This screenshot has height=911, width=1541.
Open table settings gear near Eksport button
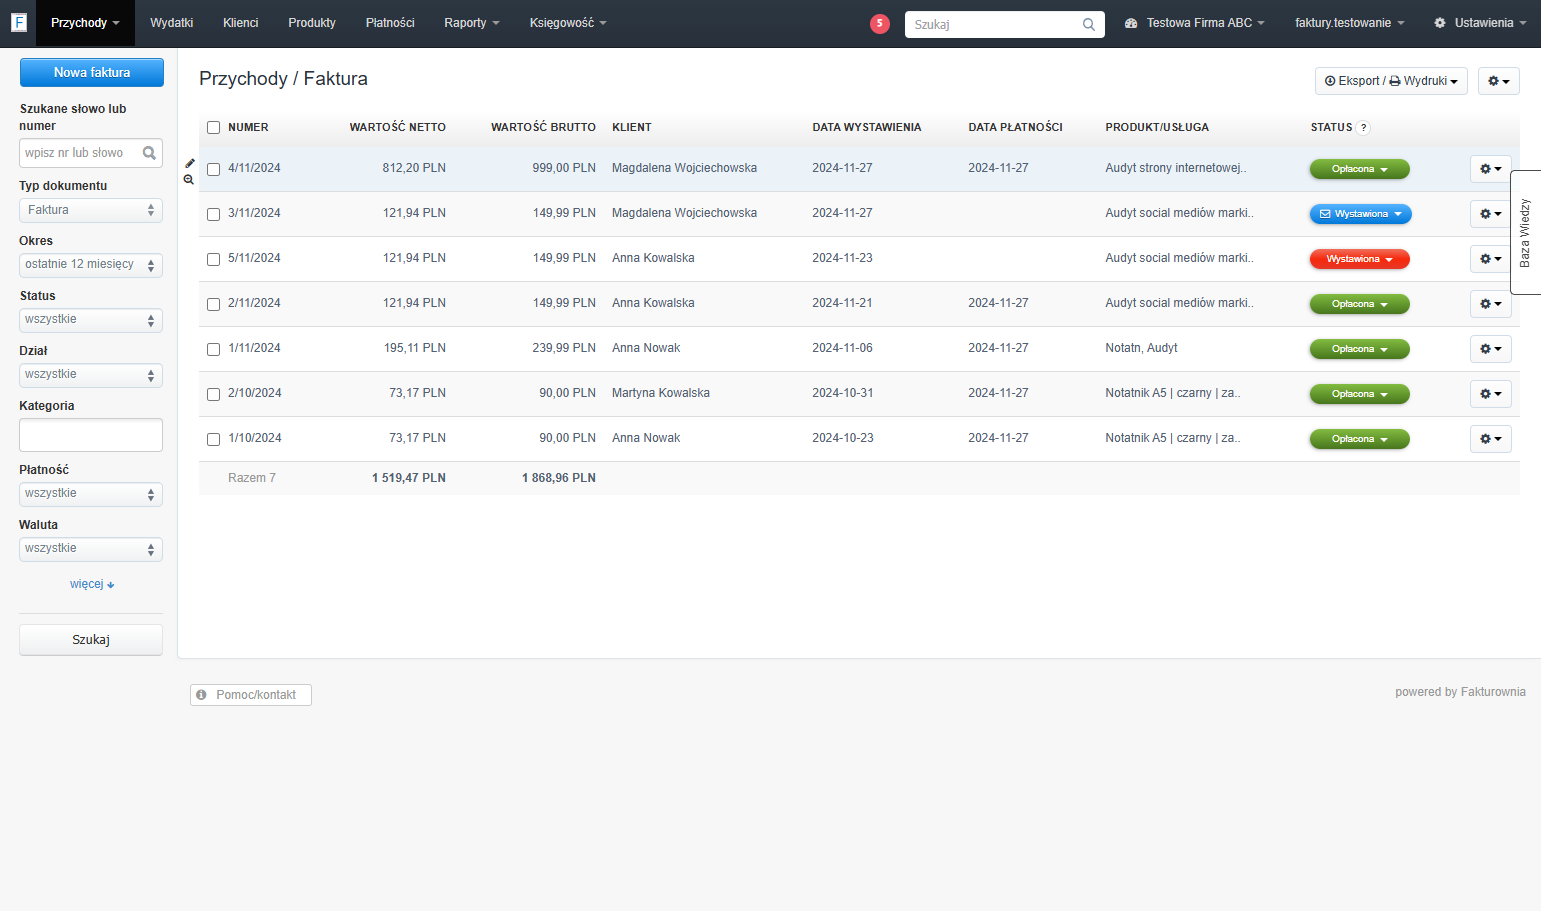pyautogui.click(x=1498, y=81)
